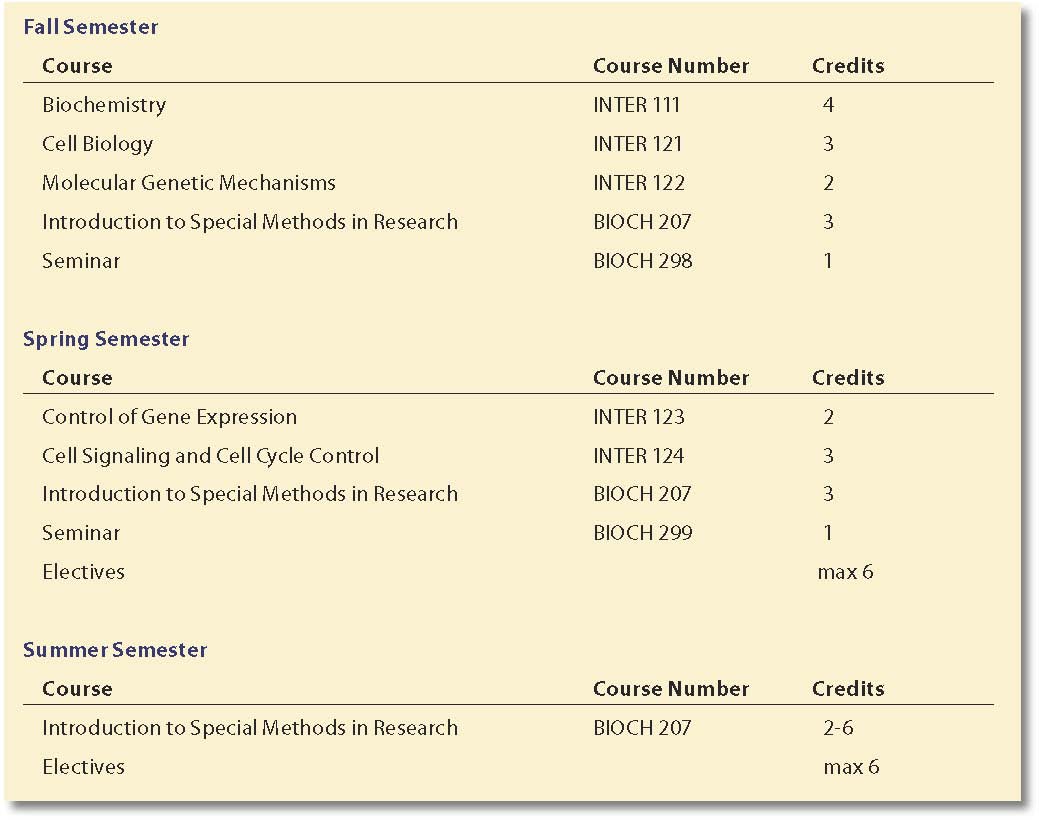Click Cell Signaling and Cell Cycle Control
Image resolution: width=1039 pixels, height=820 pixels.
(211, 456)
